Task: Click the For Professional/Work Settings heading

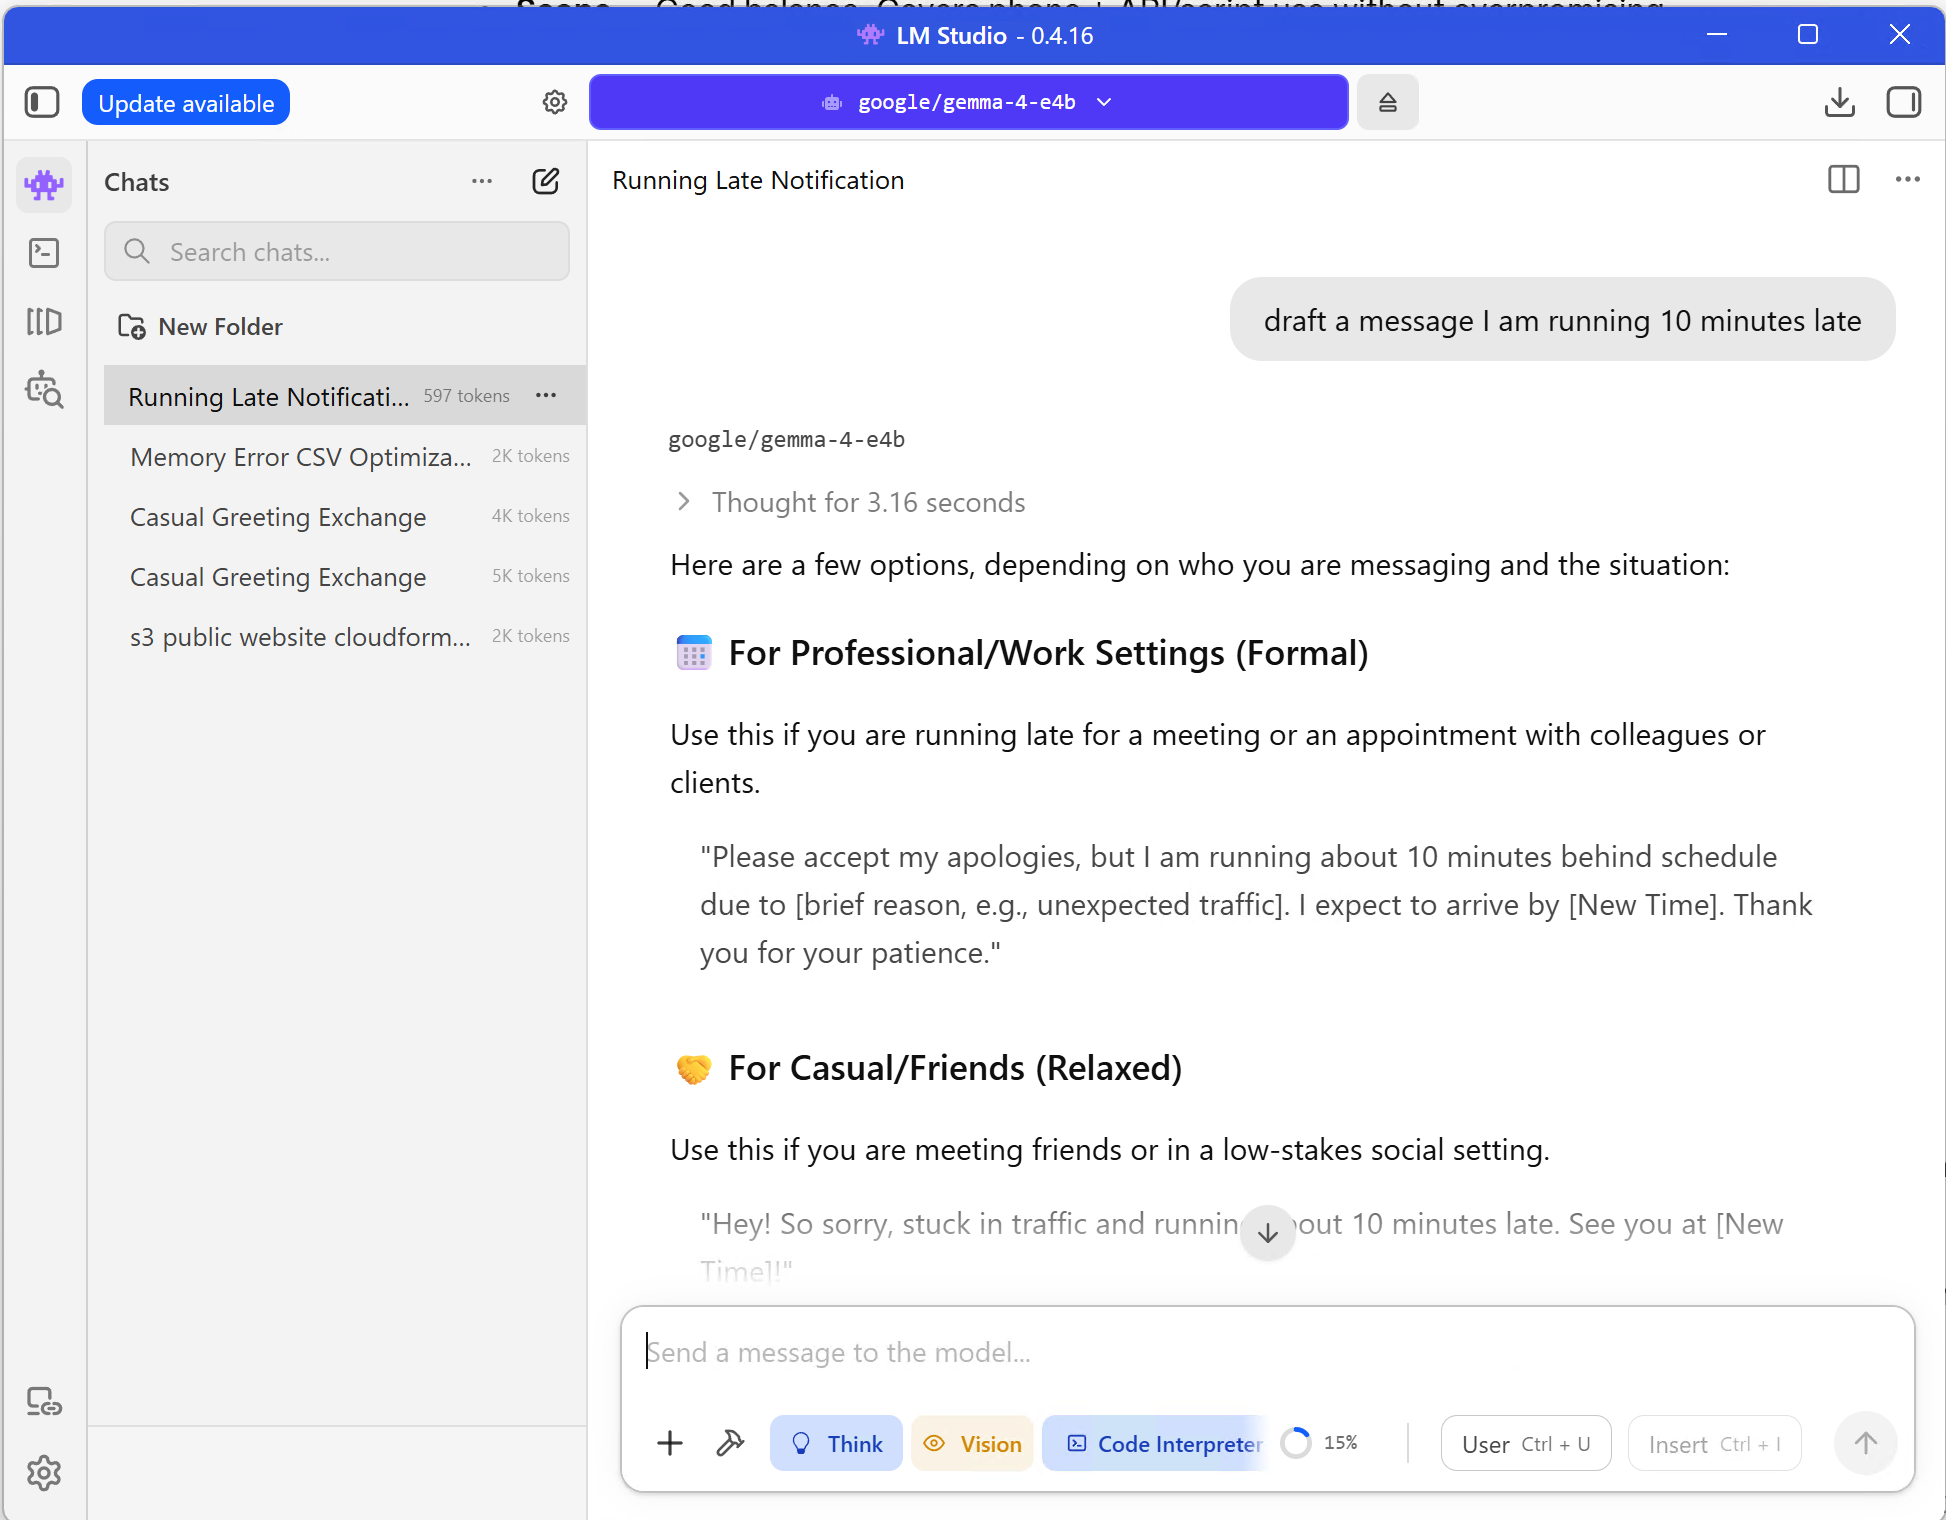Action: (x=1048, y=653)
